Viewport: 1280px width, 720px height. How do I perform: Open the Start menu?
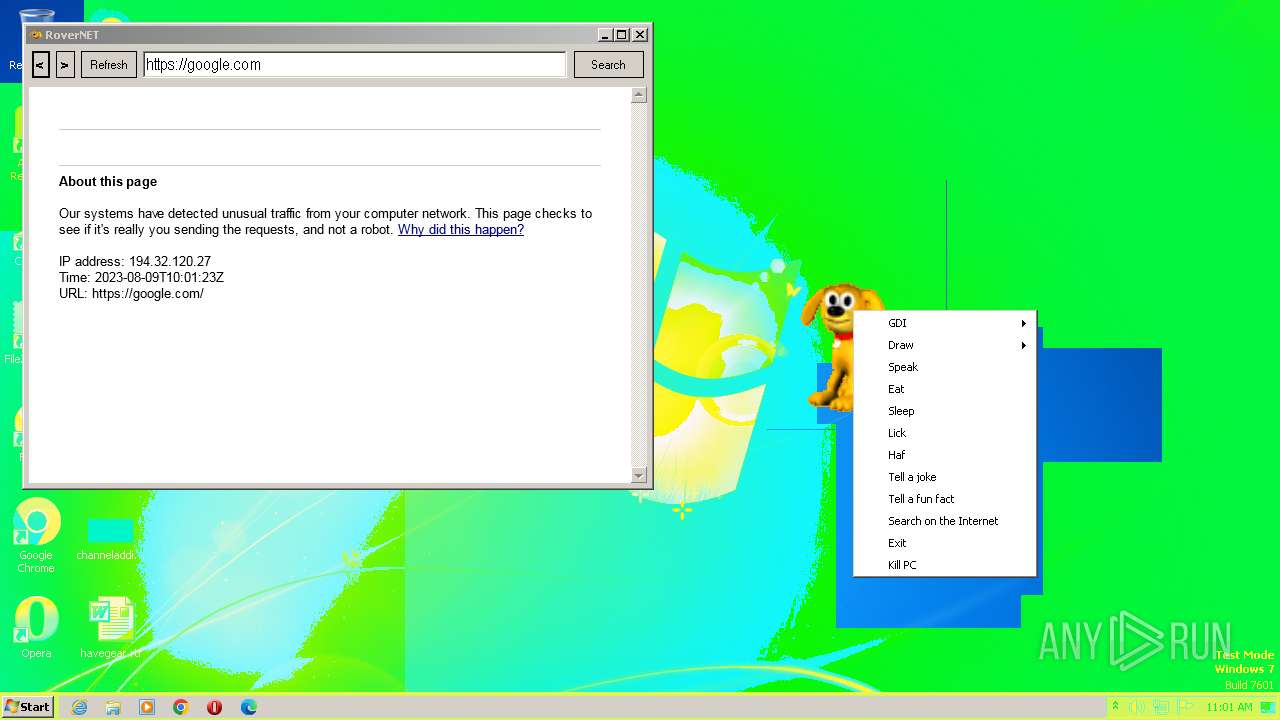[x=27, y=706]
